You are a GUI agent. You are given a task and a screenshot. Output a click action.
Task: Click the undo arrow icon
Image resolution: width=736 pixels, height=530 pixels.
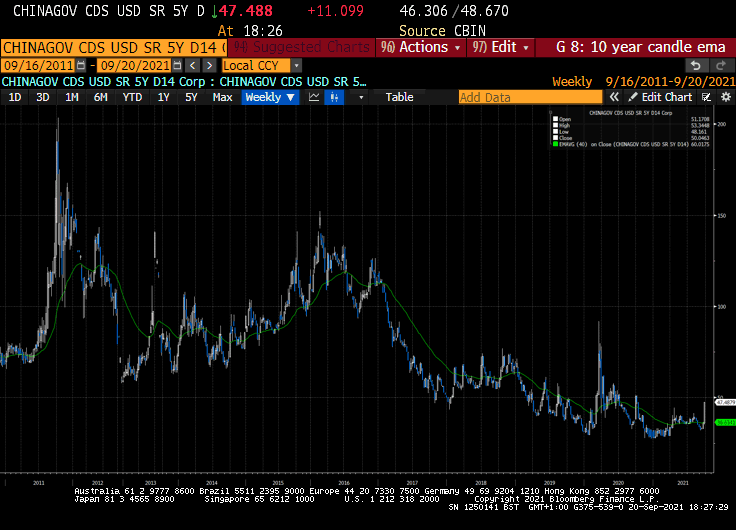696,65
